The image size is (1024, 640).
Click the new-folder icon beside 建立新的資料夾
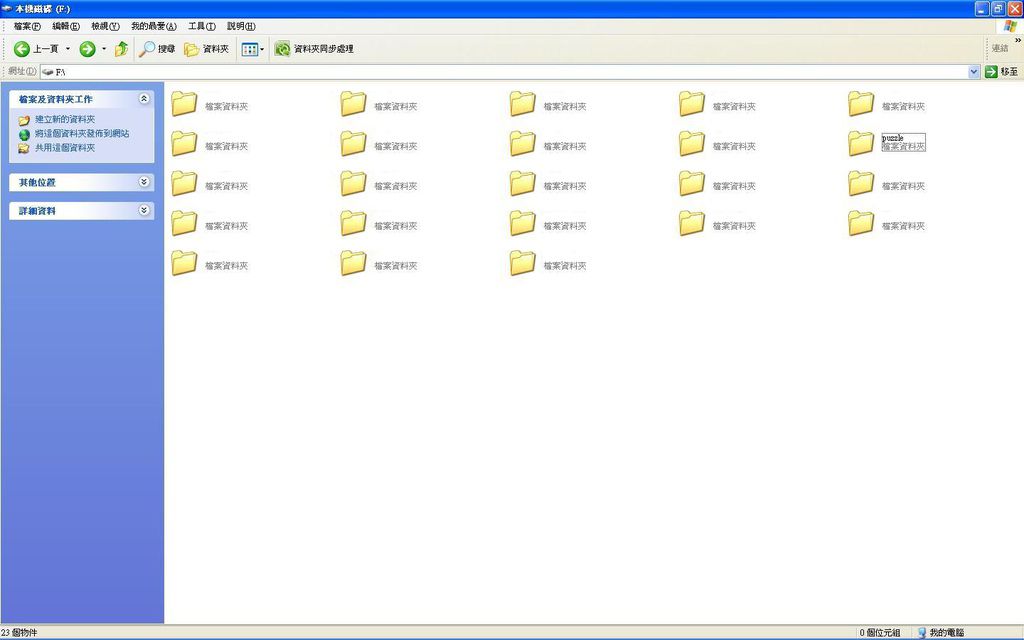24,120
